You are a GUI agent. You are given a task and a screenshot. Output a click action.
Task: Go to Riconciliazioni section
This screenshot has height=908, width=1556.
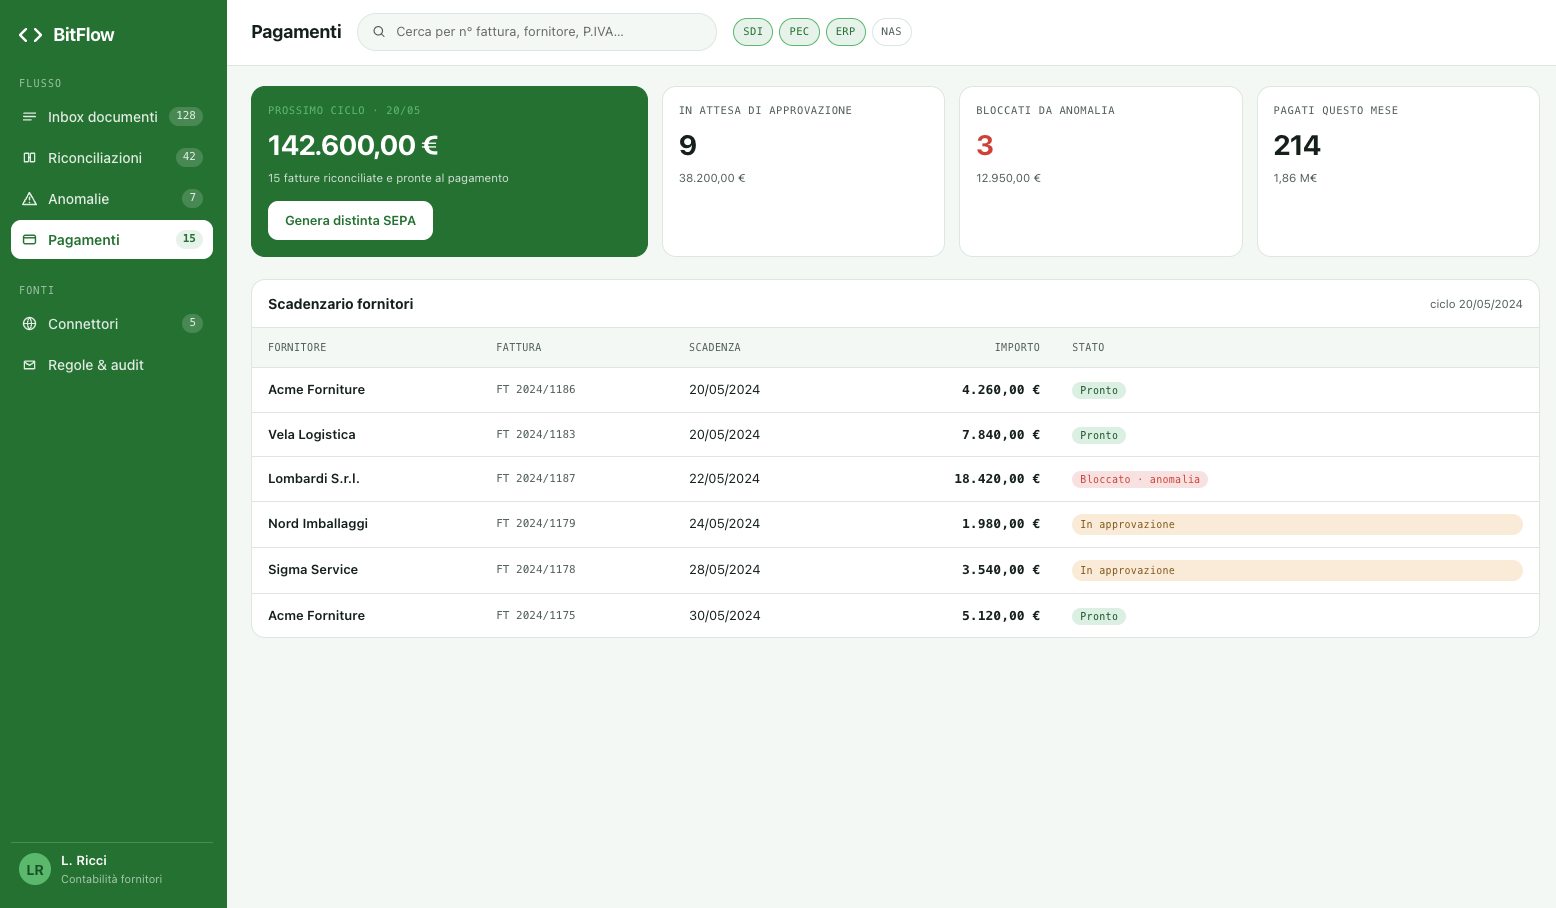[x=112, y=158]
